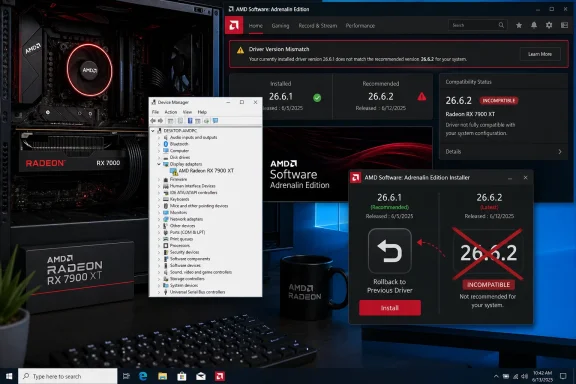Select the AMD Radeon RX 7900 XT device

point(202,171)
